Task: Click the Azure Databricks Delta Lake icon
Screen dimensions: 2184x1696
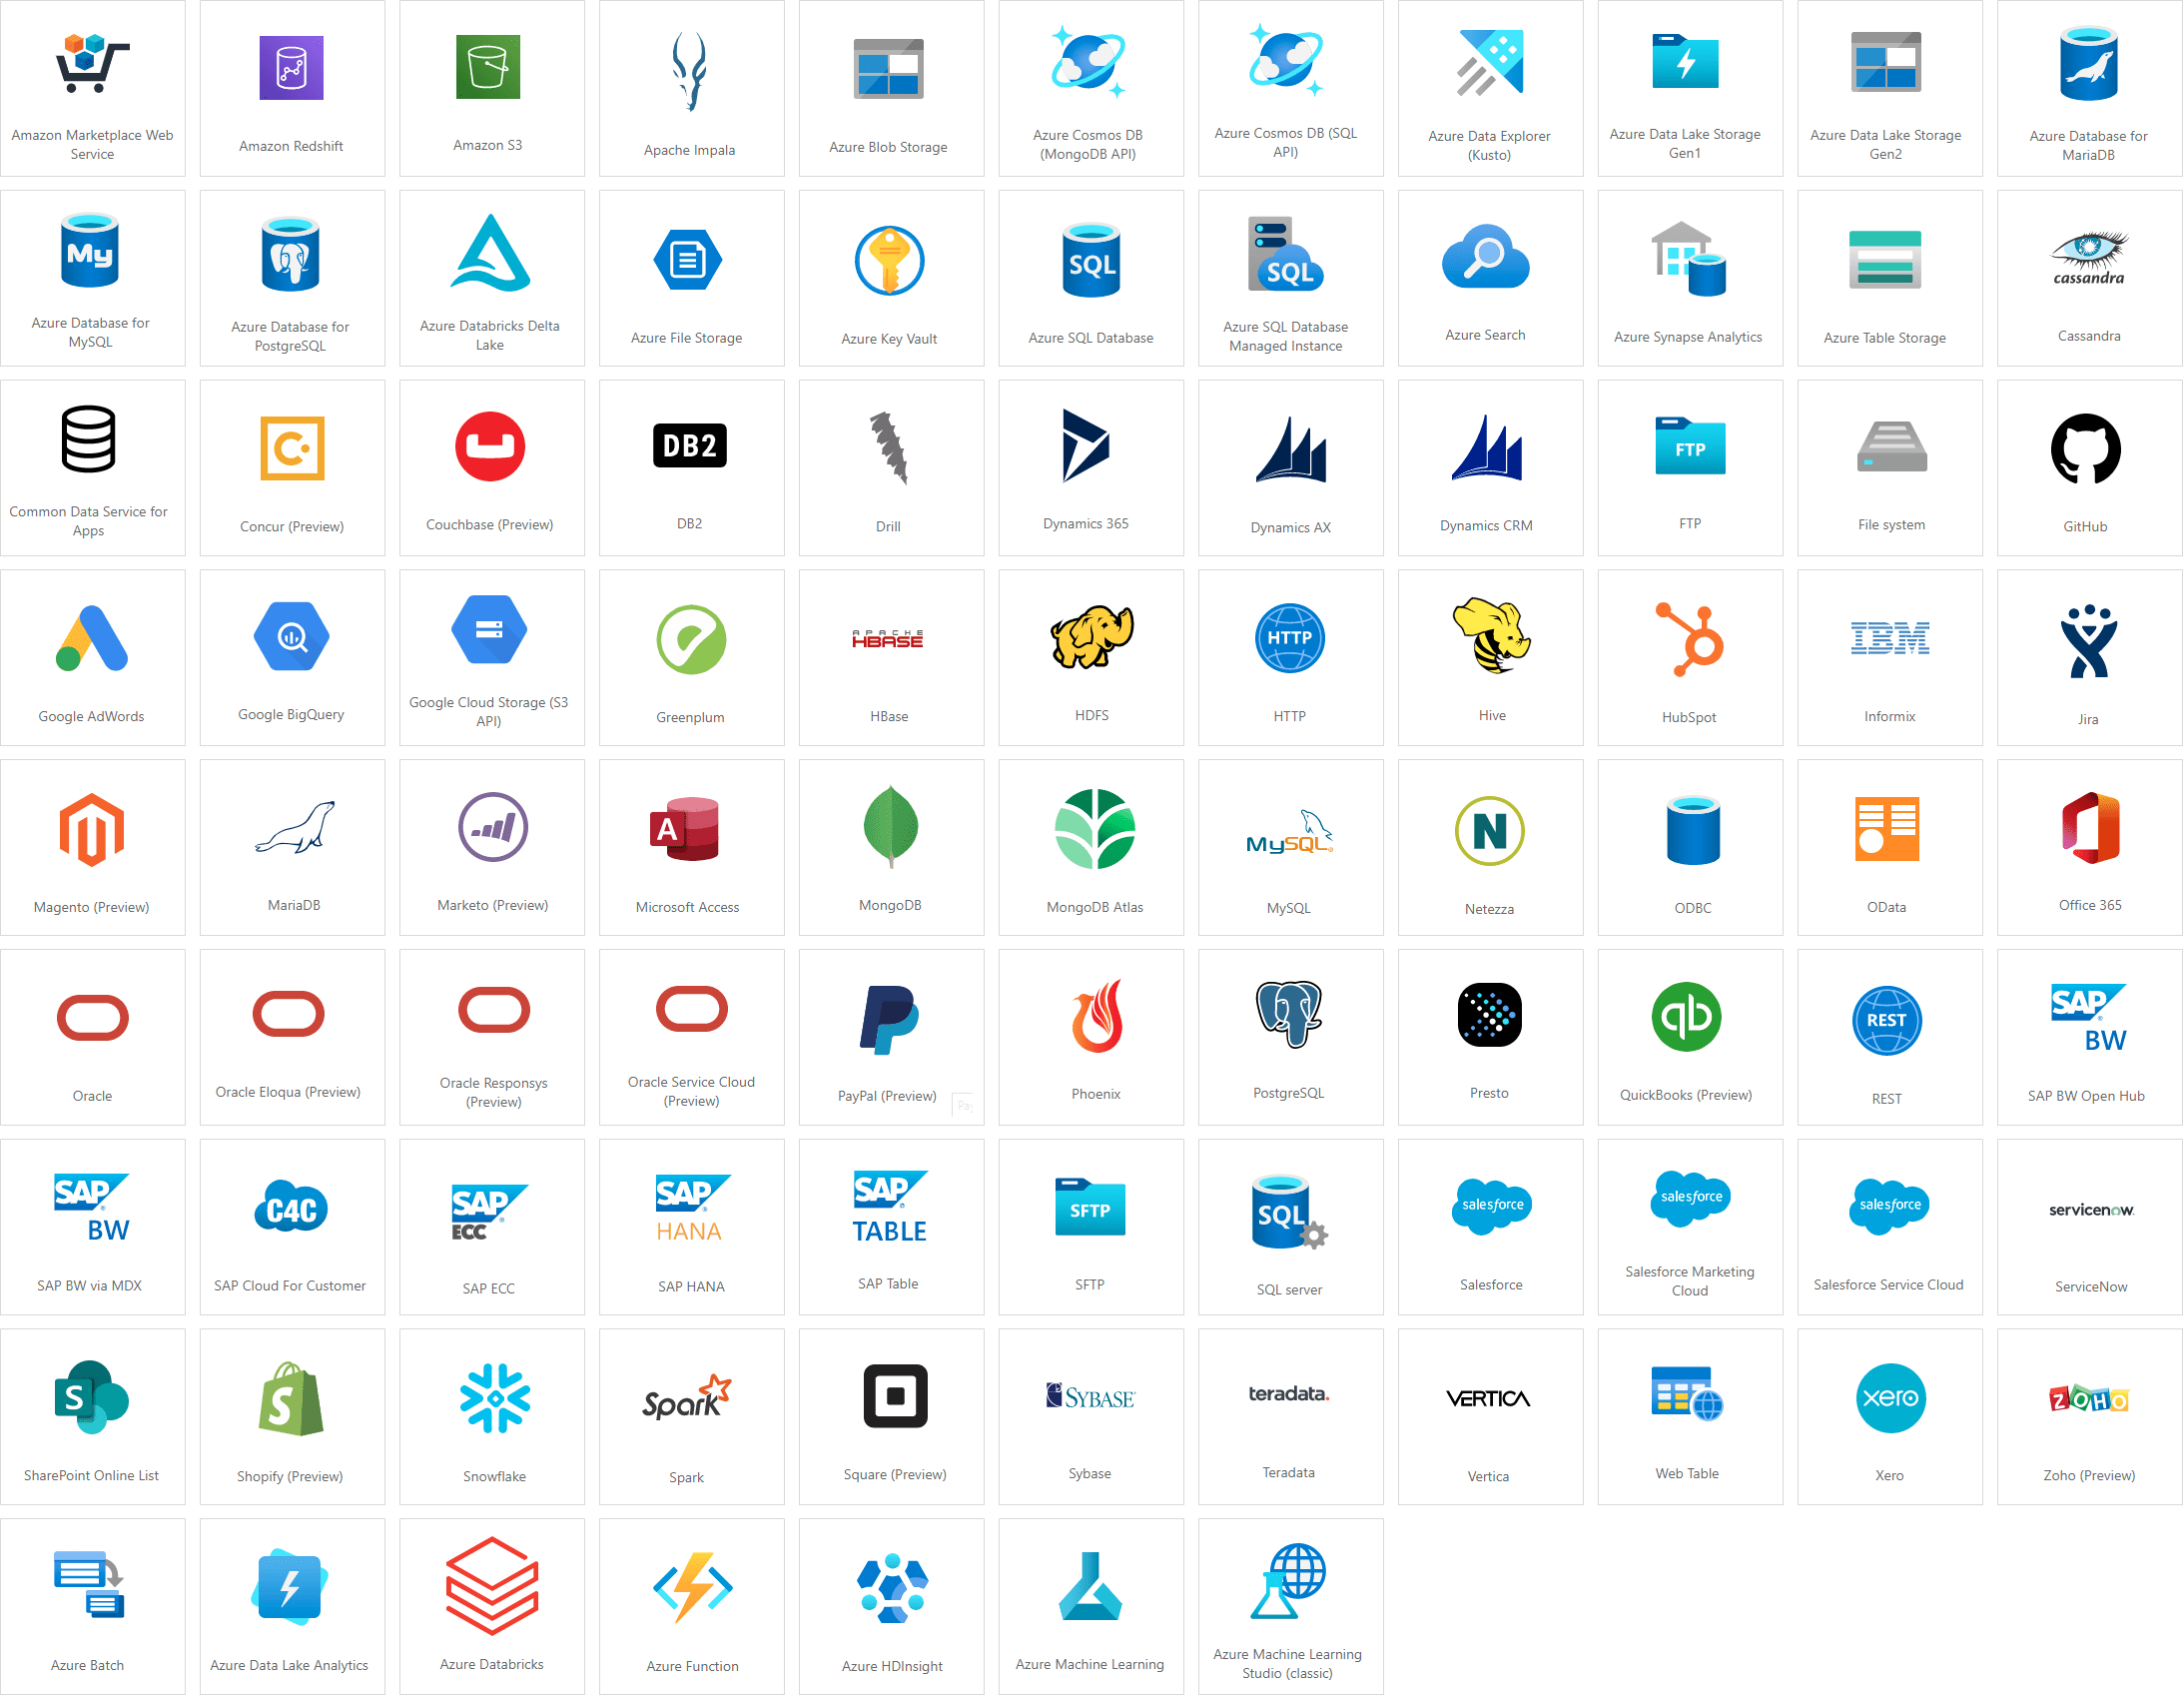Action: (x=490, y=252)
